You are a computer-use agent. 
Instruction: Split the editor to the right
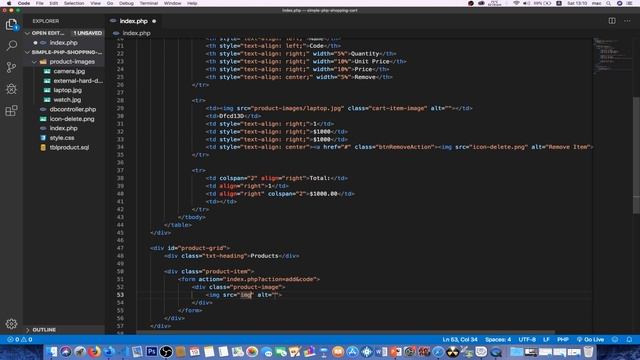click(x=612, y=21)
